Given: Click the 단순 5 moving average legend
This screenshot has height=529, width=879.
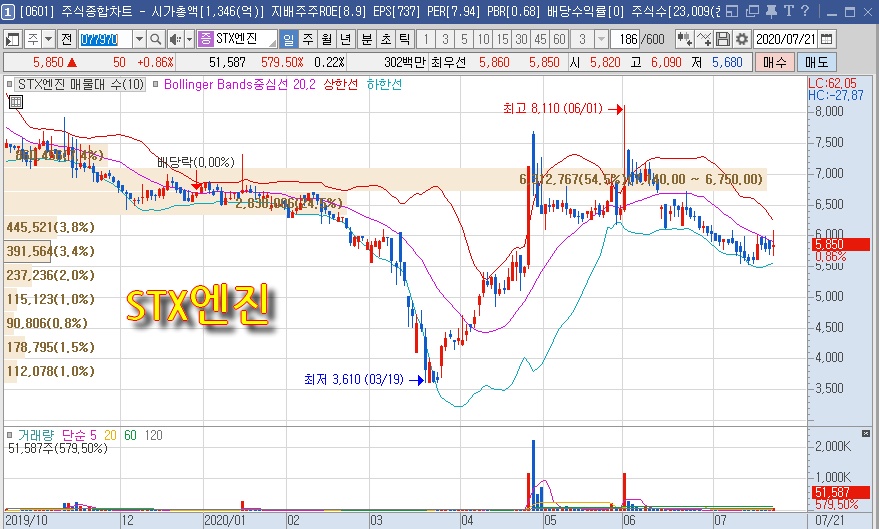Looking at the screenshot, I should (x=79, y=435).
